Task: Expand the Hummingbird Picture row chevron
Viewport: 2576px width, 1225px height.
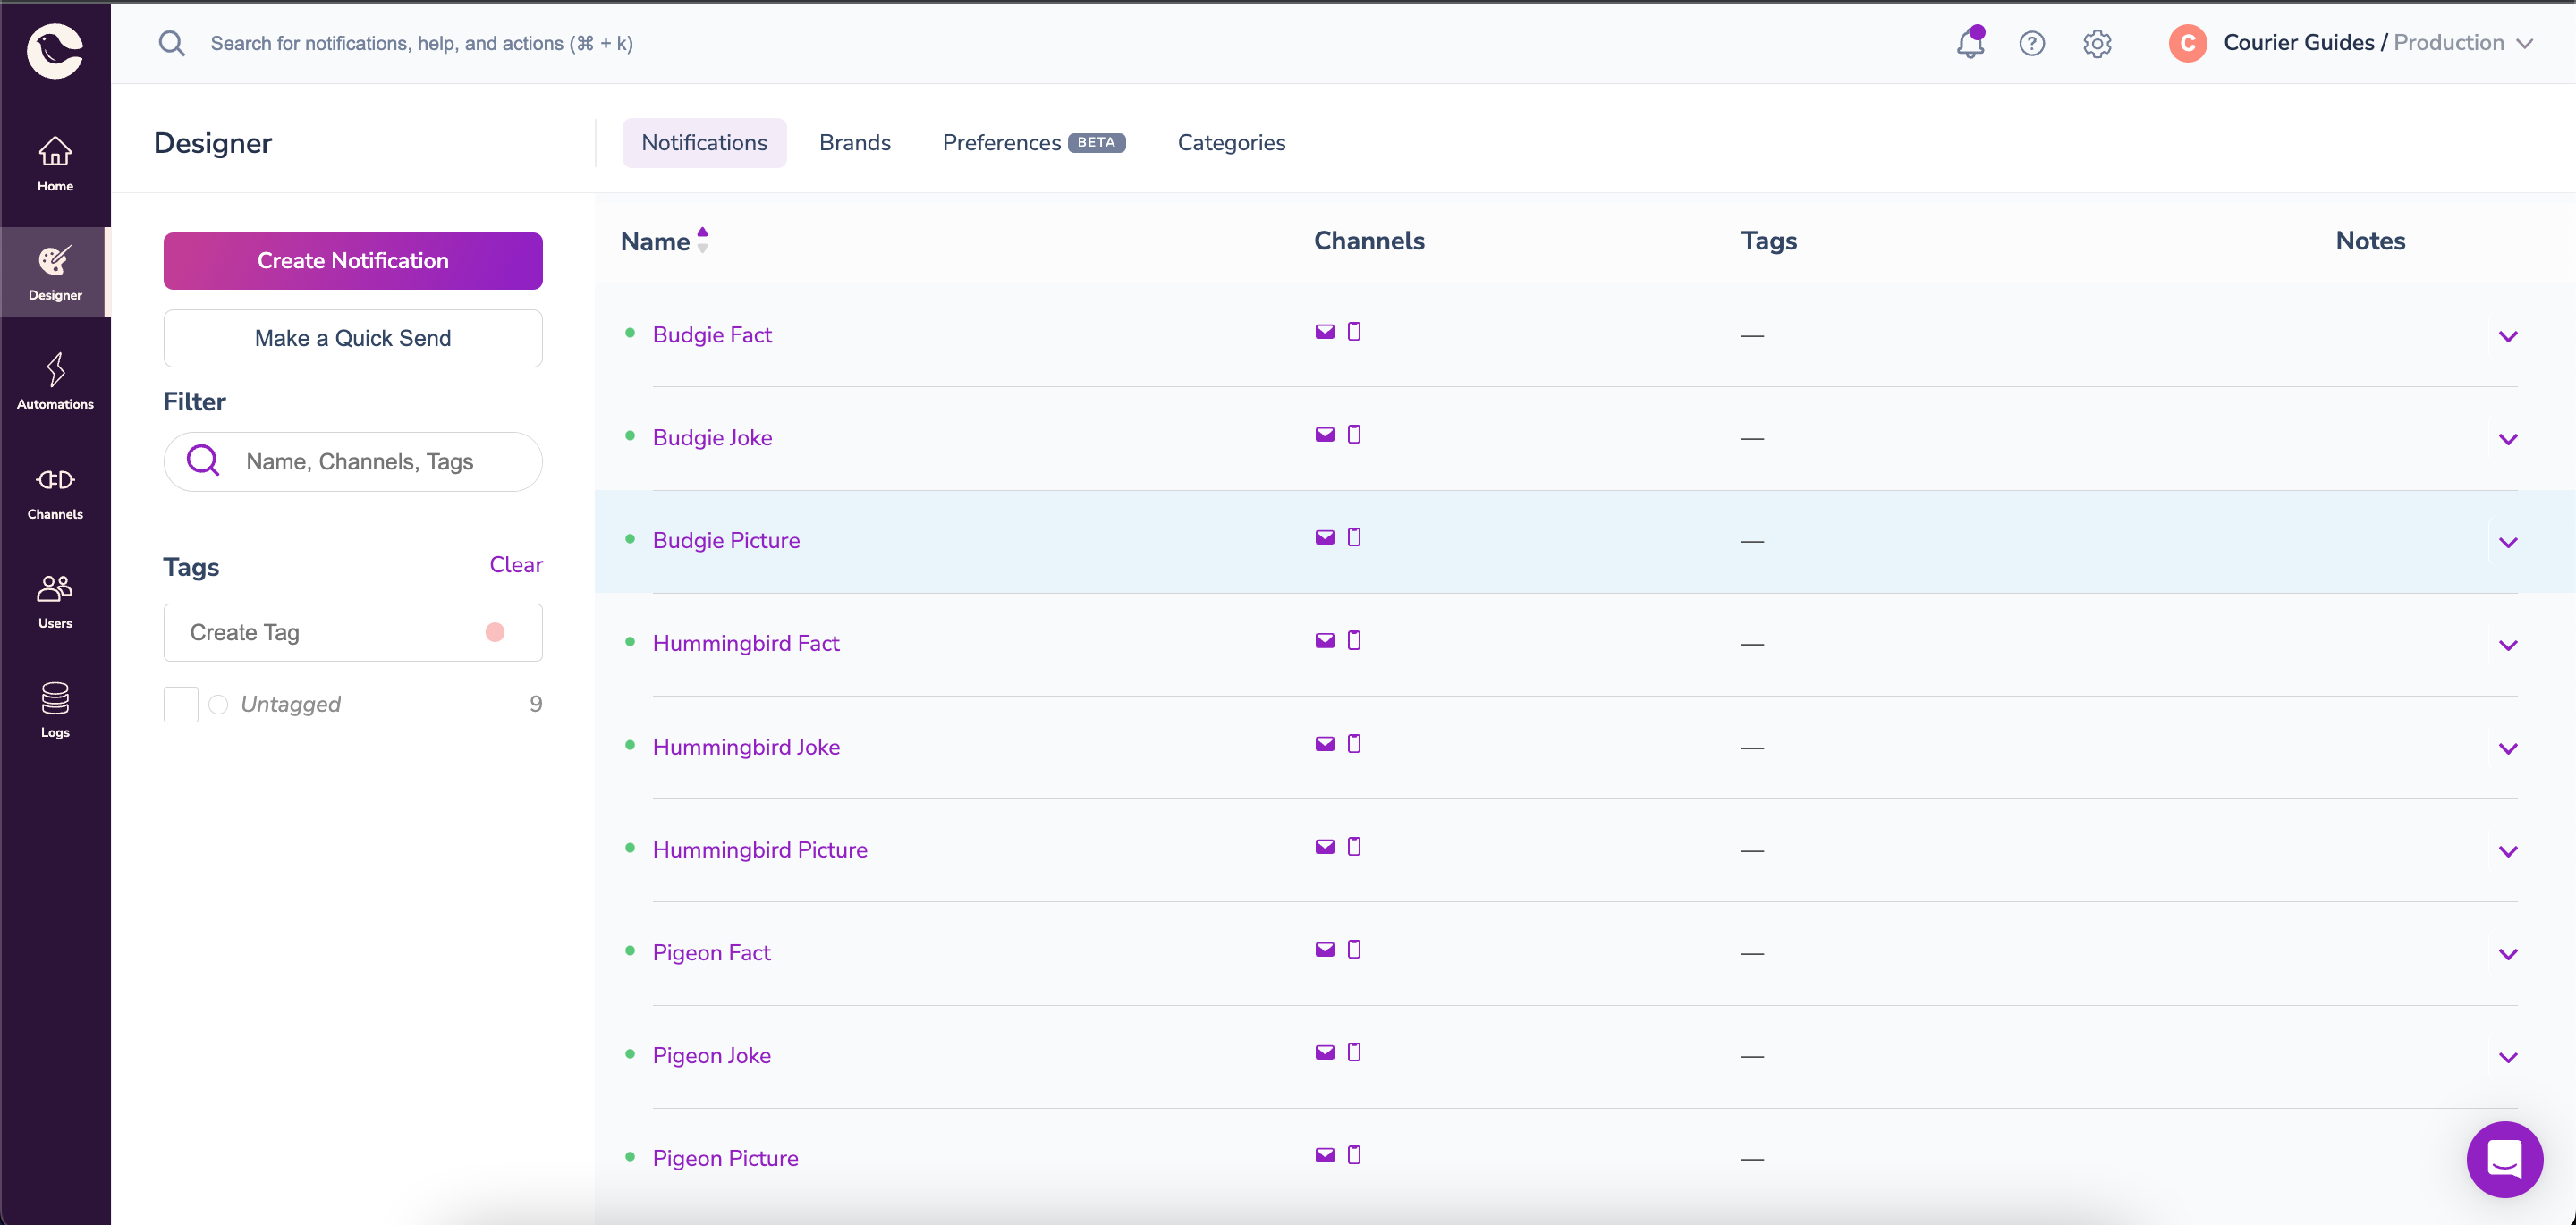Action: click(x=2508, y=851)
